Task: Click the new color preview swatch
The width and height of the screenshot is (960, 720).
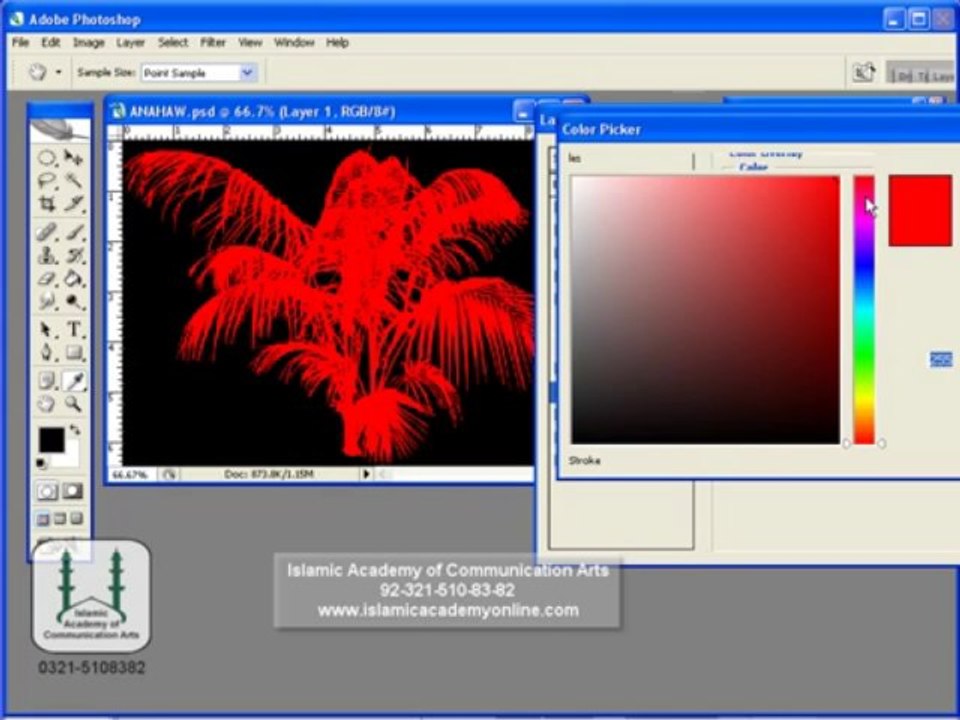Action: 920,211
